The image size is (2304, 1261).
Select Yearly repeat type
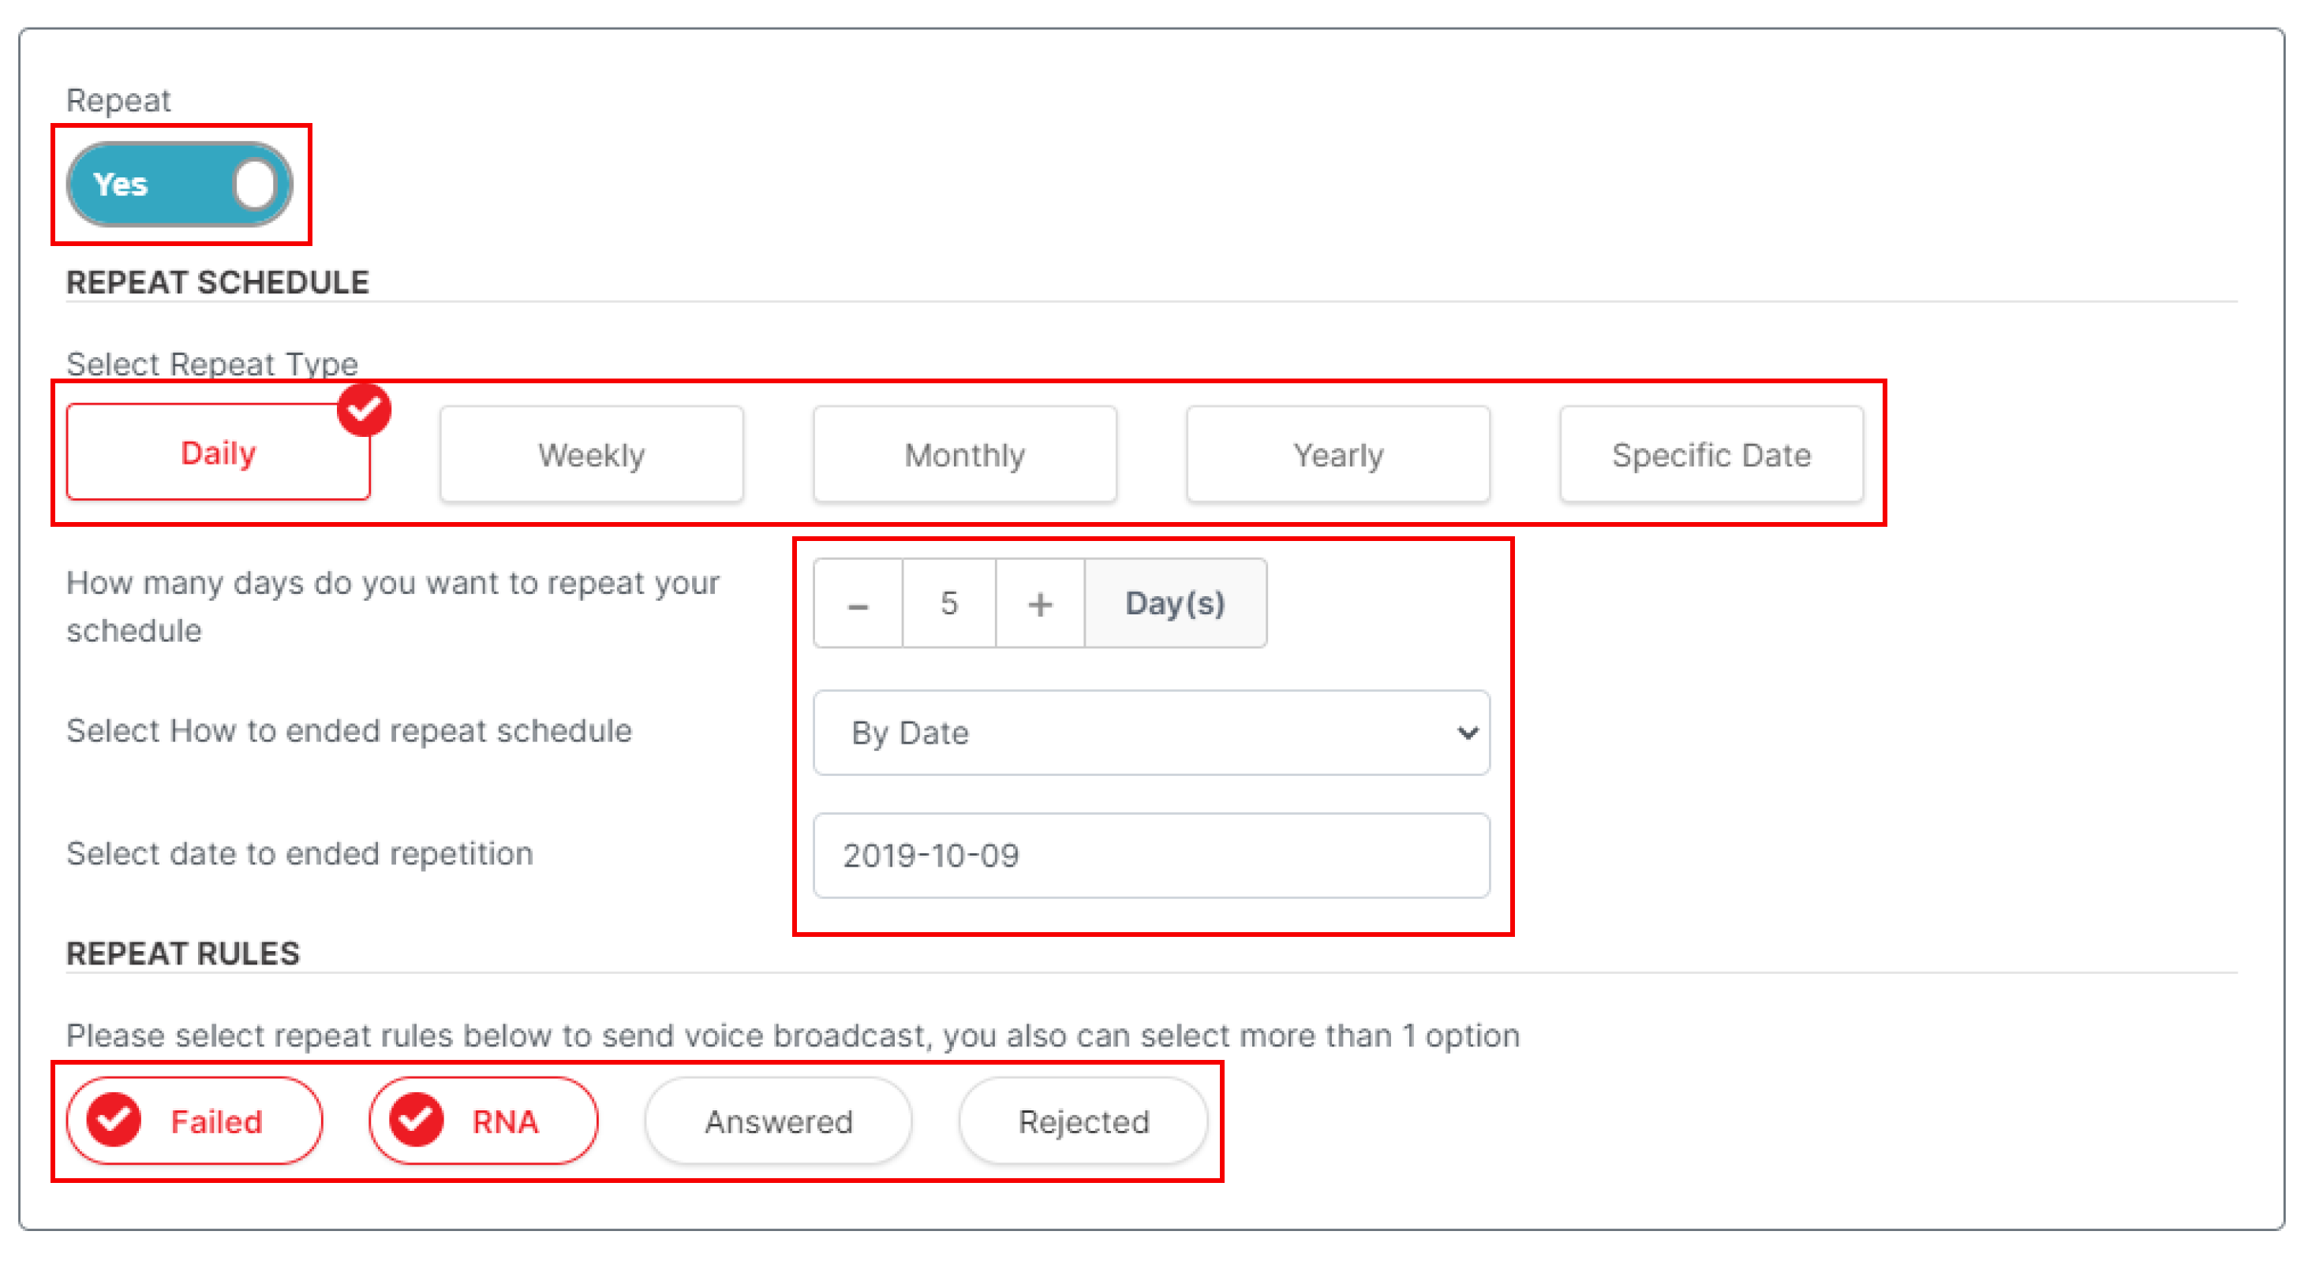pos(1338,455)
